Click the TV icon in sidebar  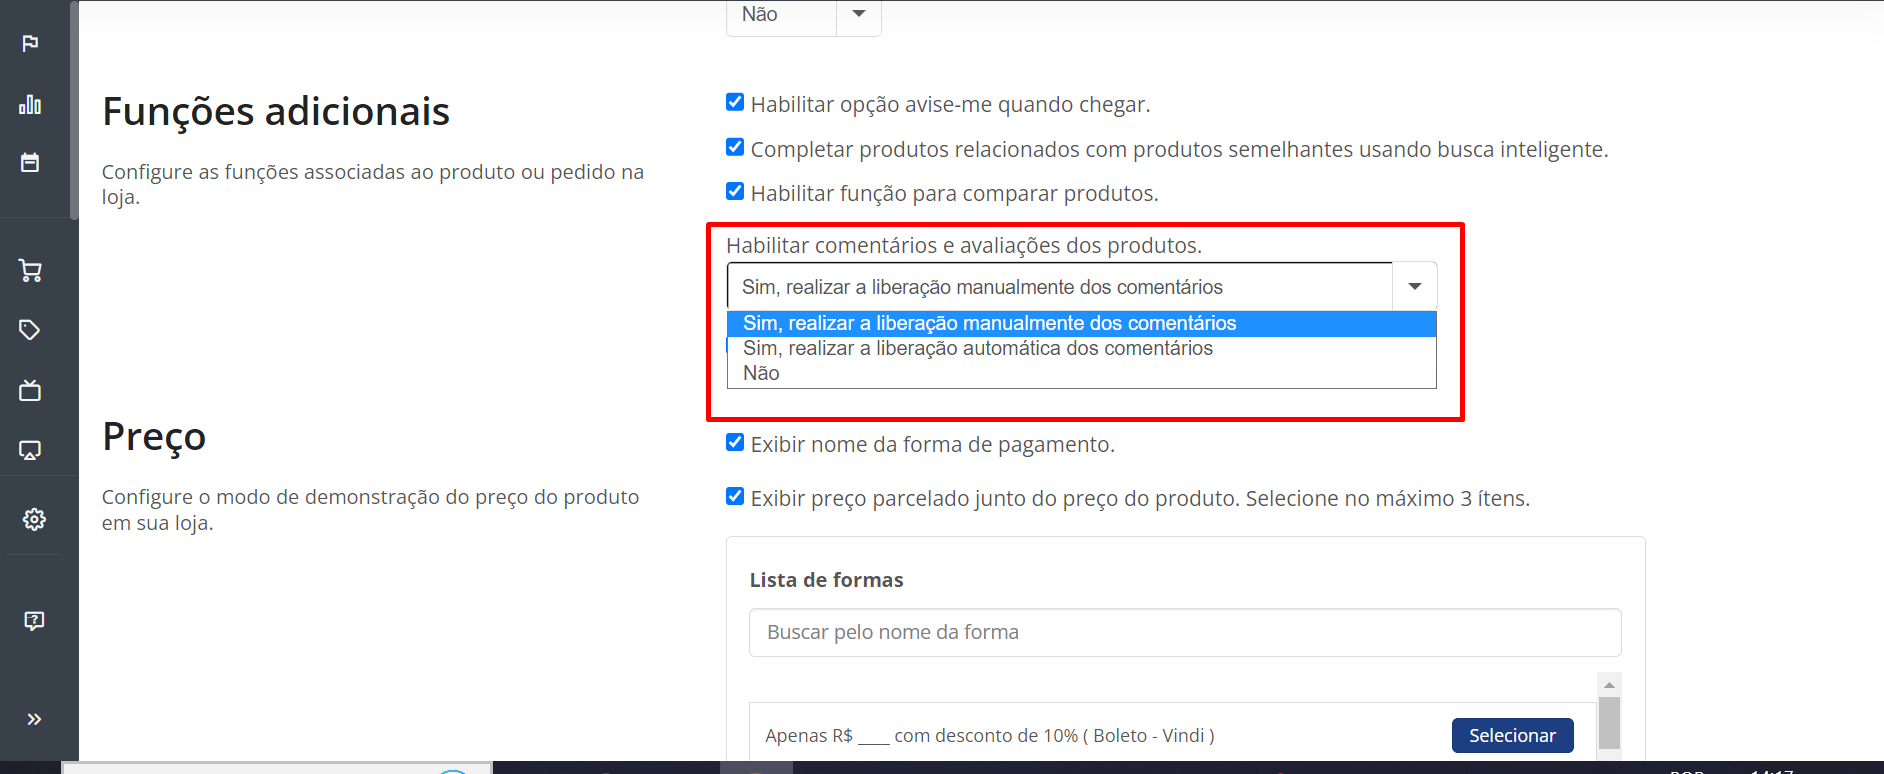[30, 390]
